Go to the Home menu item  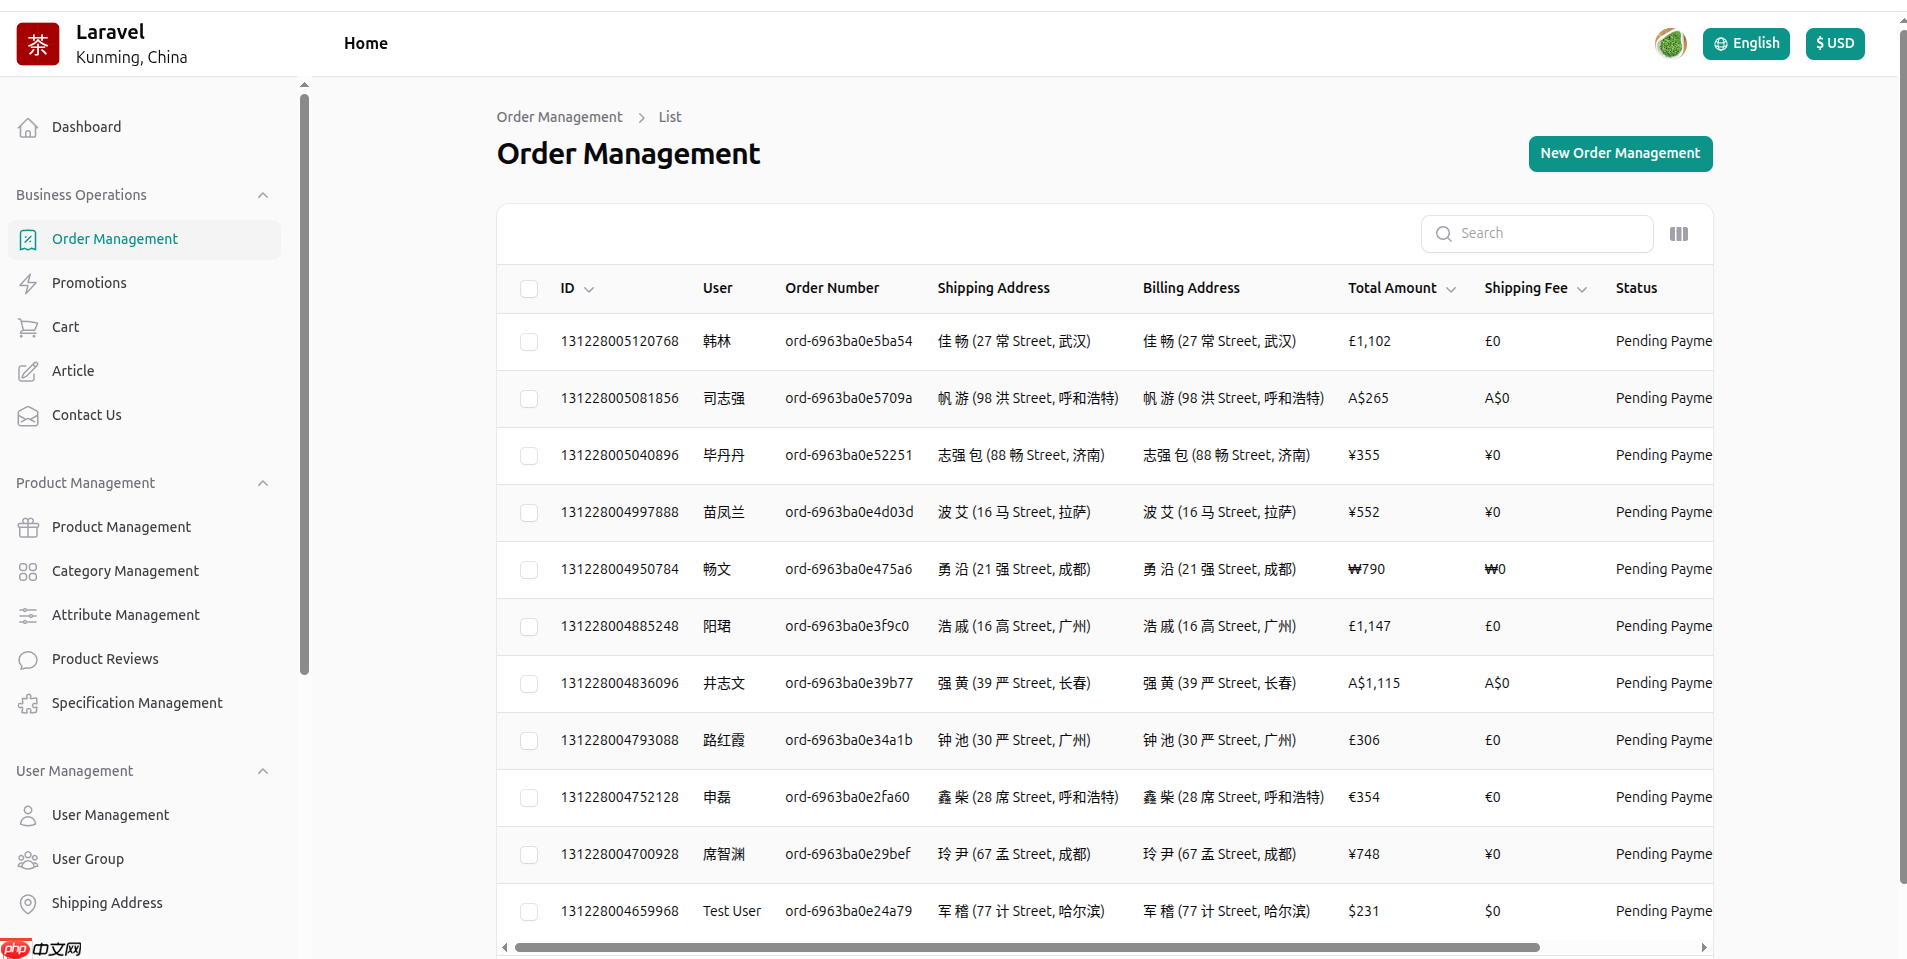tap(366, 44)
